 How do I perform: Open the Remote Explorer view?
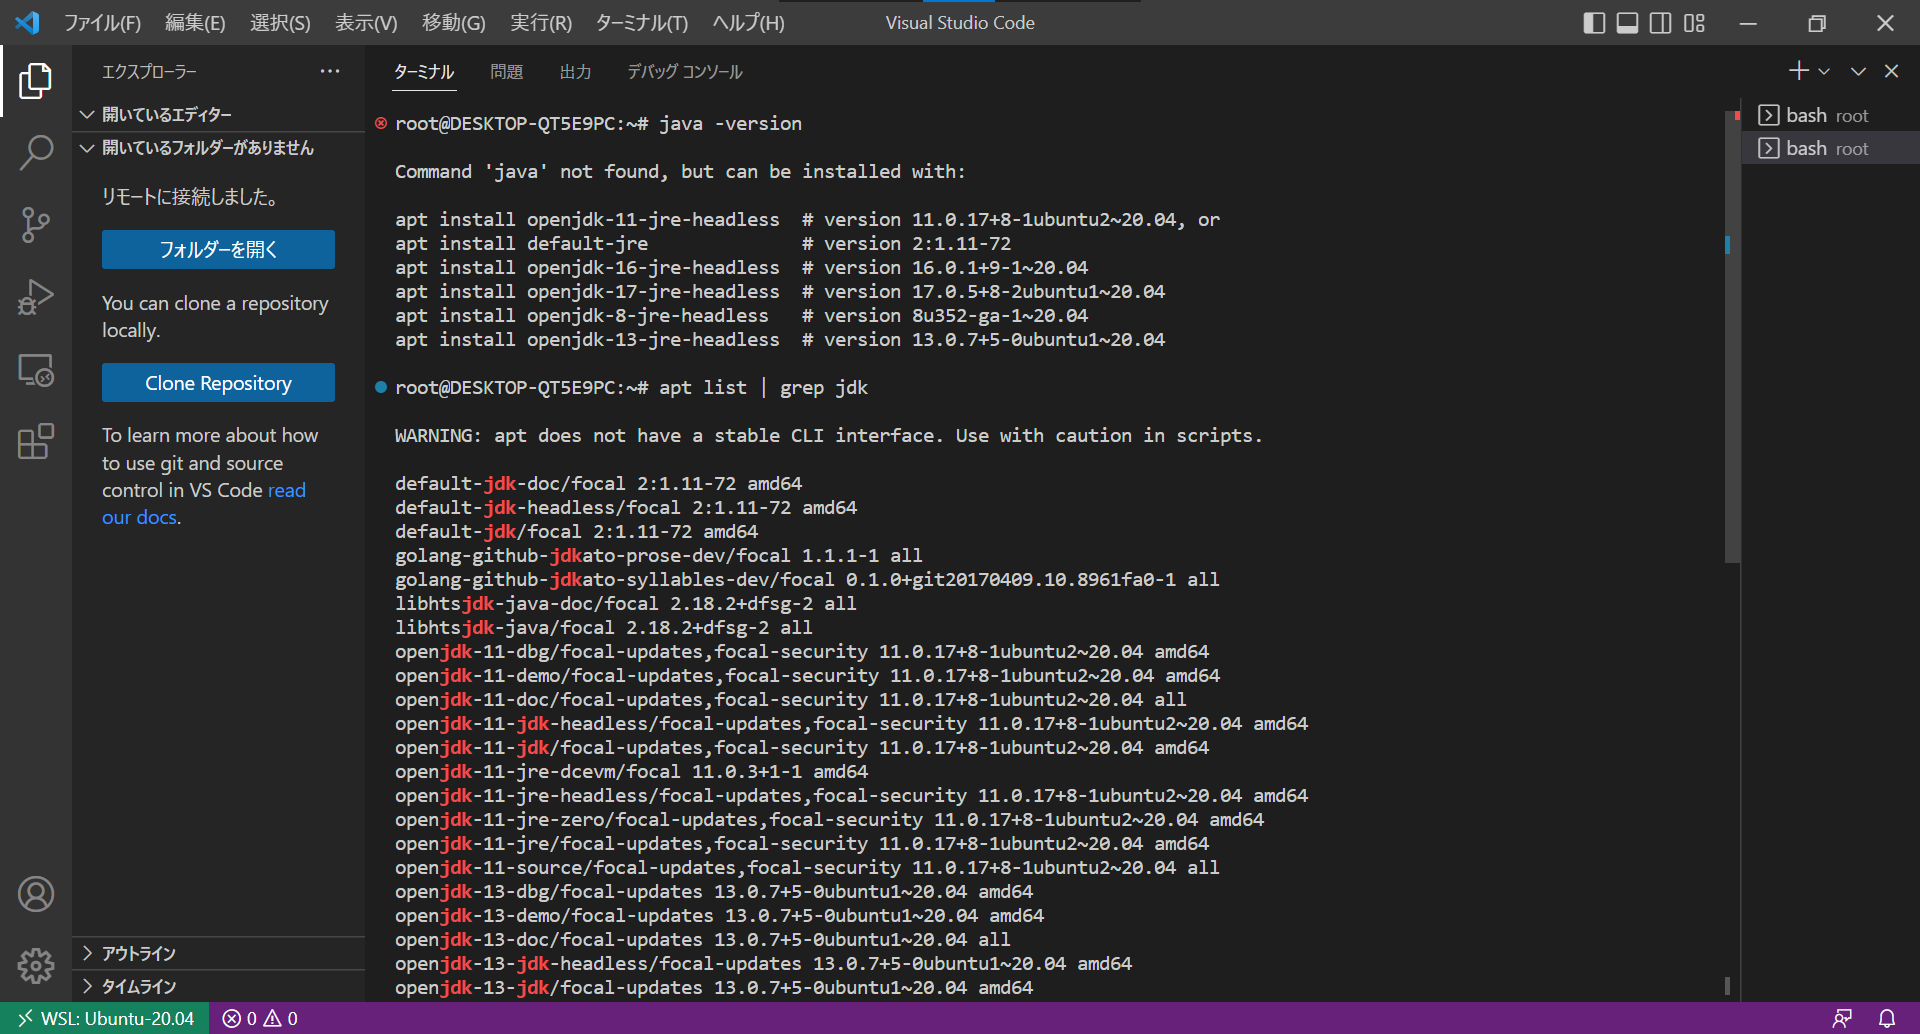pyautogui.click(x=35, y=369)
